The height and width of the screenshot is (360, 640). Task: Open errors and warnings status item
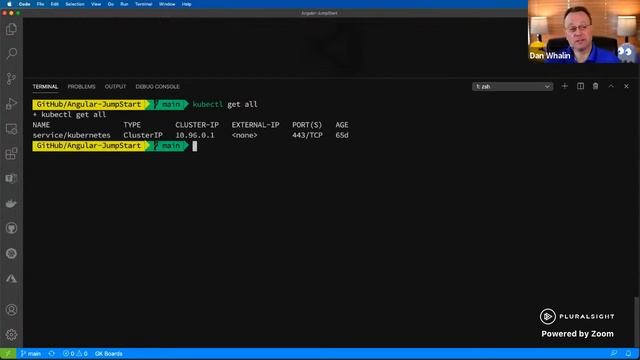75,353
